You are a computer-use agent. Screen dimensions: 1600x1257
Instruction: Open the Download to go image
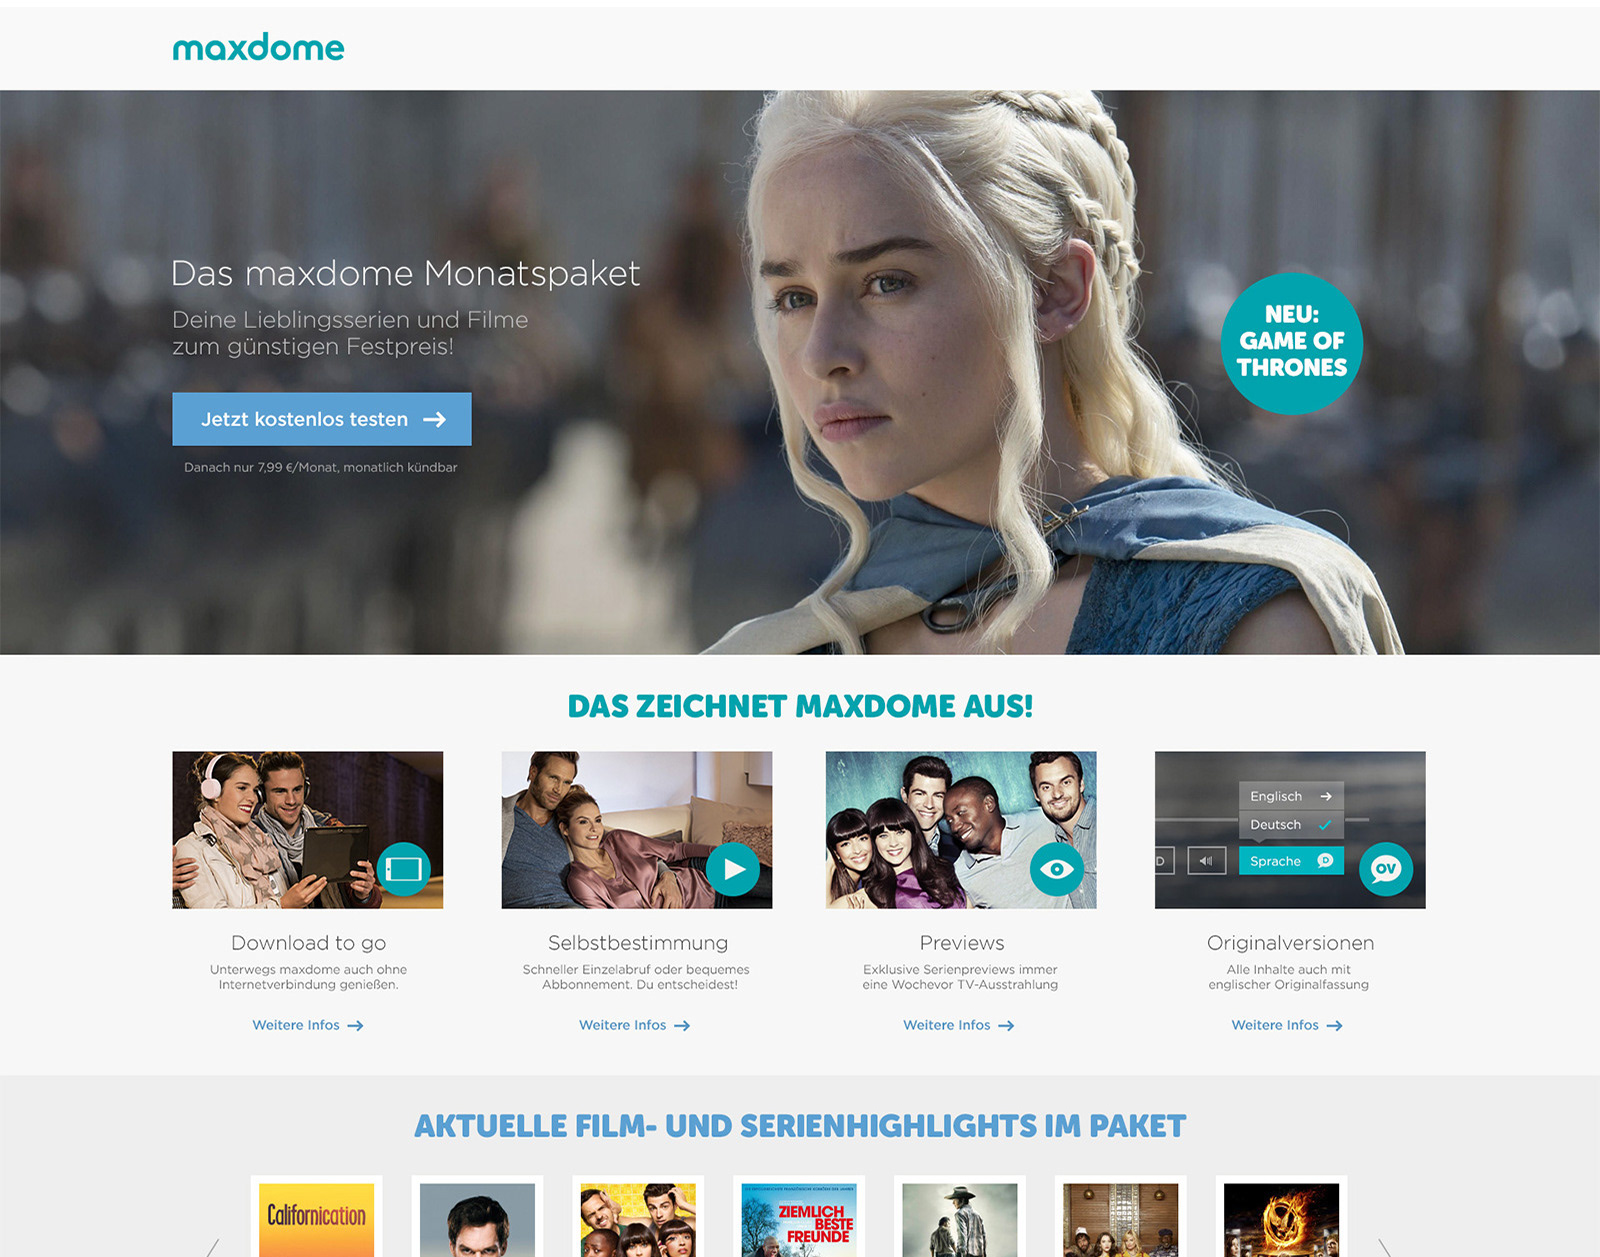point(308,830)
